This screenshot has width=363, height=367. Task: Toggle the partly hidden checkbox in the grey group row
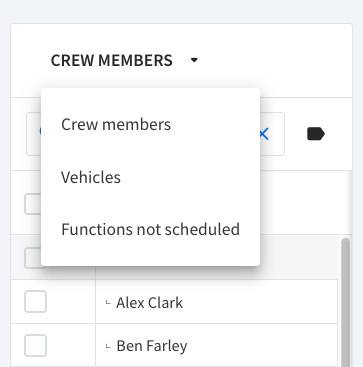(33, 258)
